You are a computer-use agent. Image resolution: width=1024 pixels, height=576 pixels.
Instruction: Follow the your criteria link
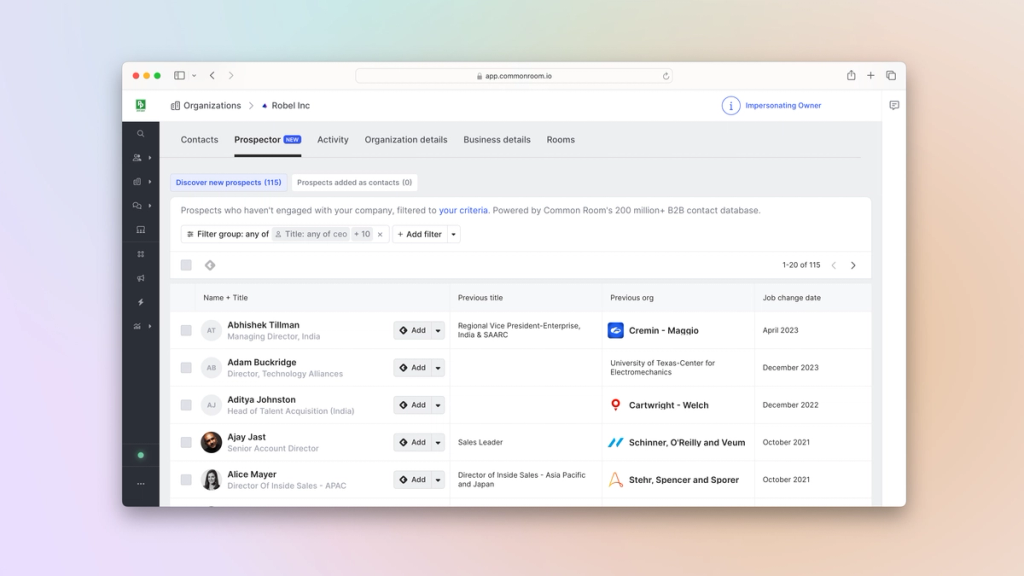(463, 210)
